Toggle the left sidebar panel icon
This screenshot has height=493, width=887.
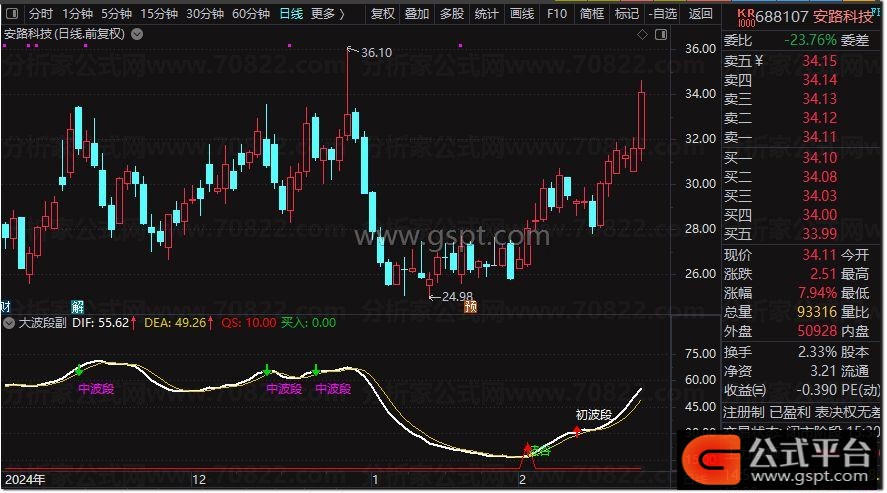[x=11, y=13]
